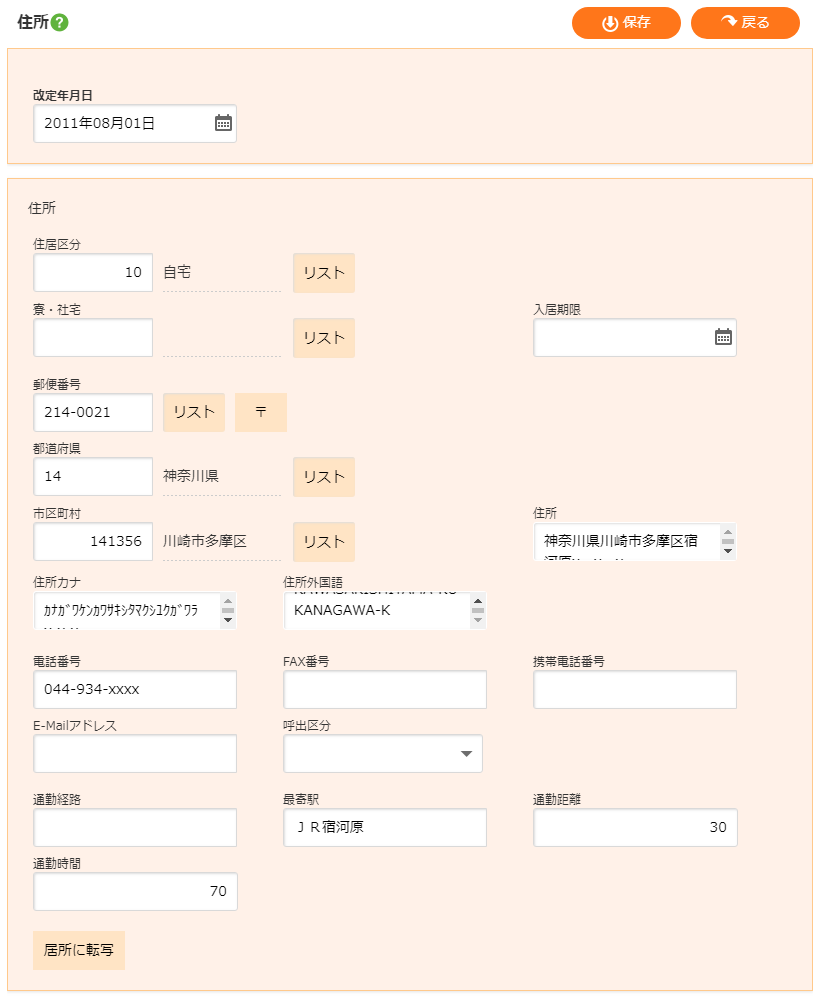Open calendar picker for 入居期限
The width and height of the screenshot is (824, 1001).
(x=723, y=337)
